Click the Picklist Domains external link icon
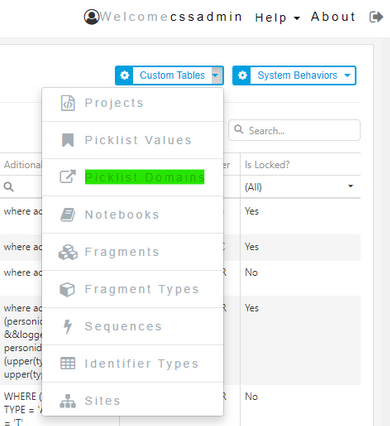390x426 pixels. tap(68, 177)
